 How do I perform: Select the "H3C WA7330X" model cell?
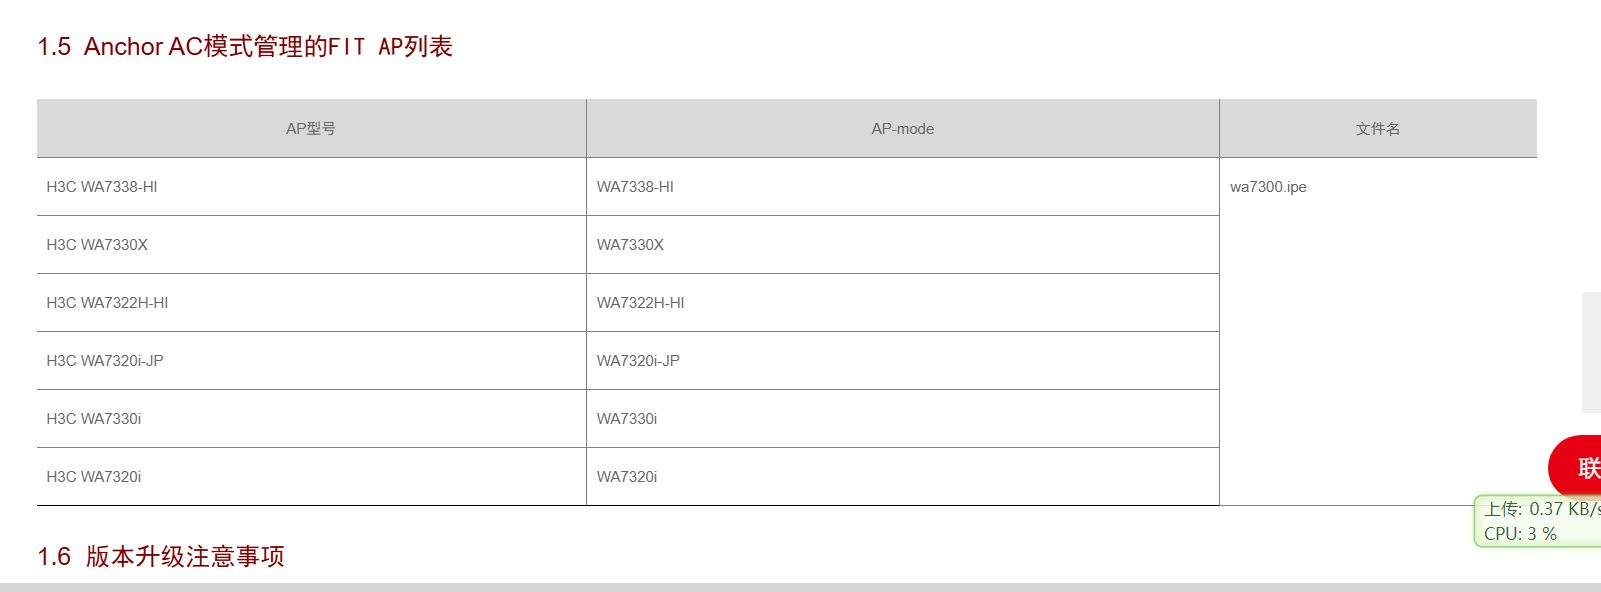97,245
